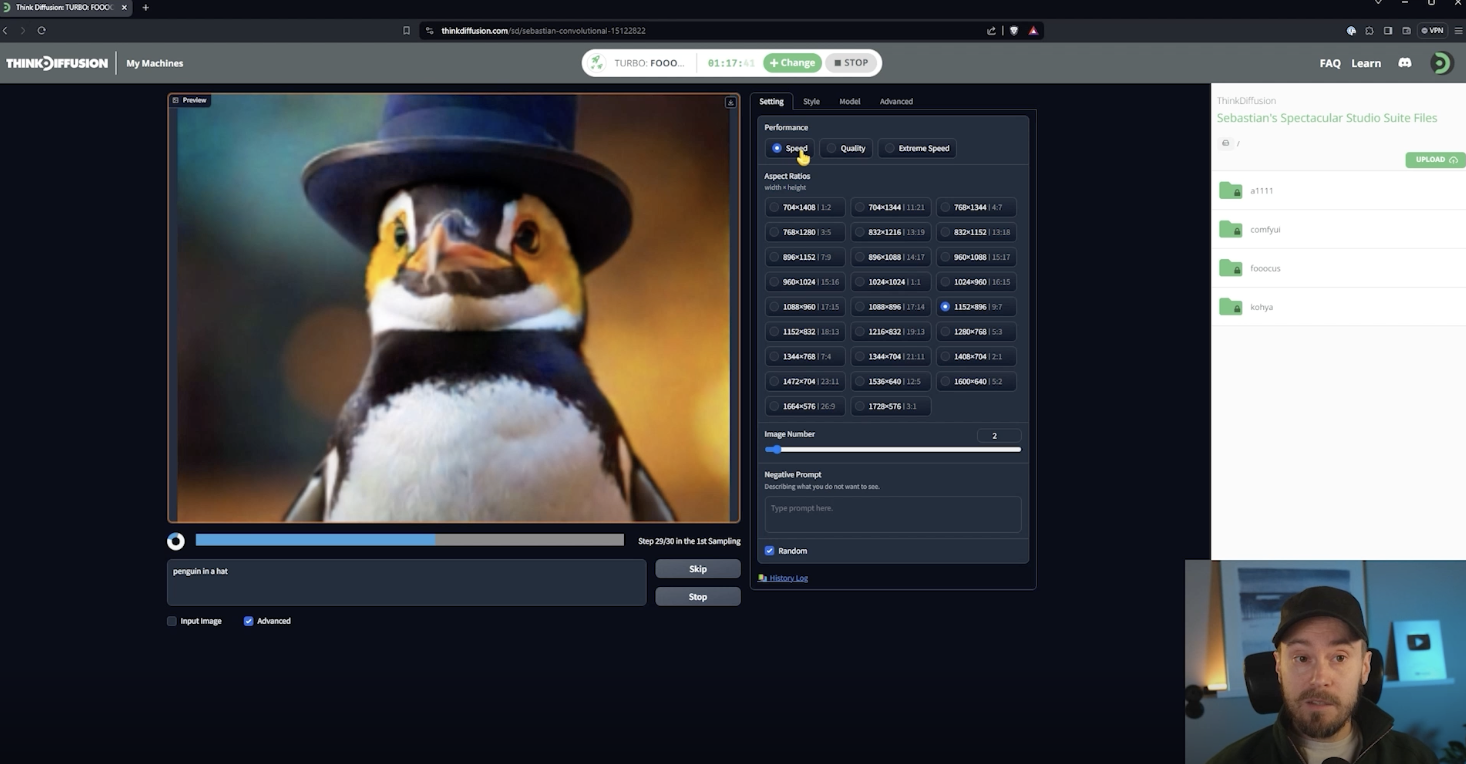Choose the 1536×640 12:5 aspect ratio
The height and width of the screenshot is (764, 1466).
click(x=890, y=381)
